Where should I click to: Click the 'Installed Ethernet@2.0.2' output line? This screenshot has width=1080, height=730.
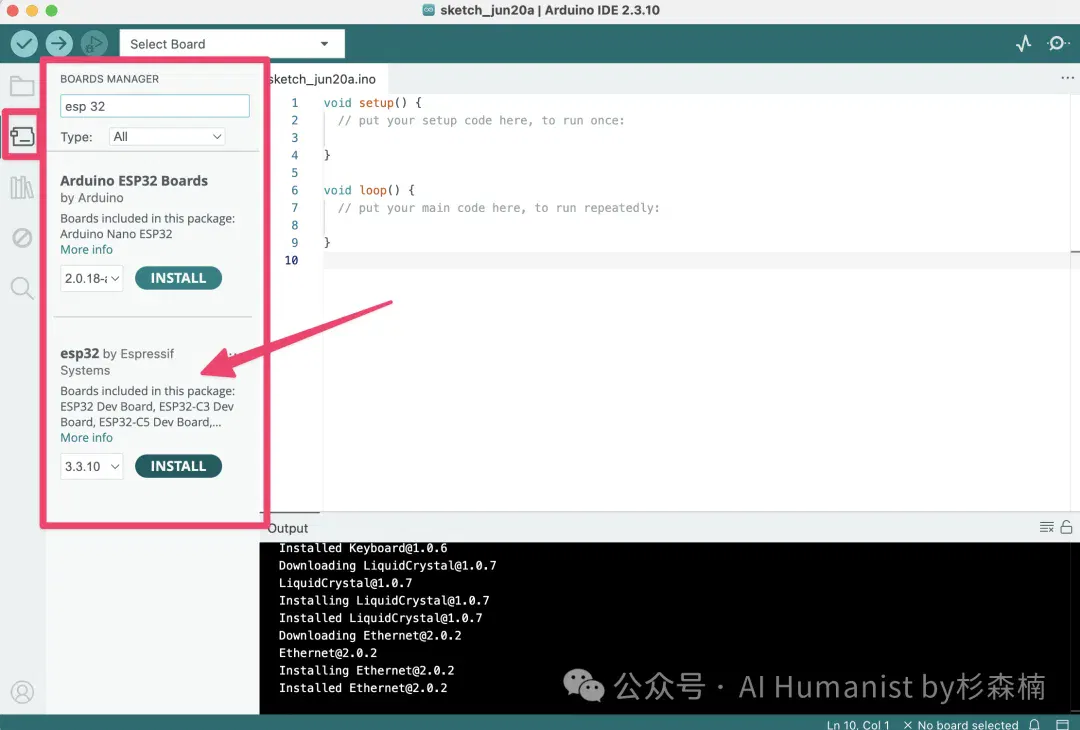coord(363,688)
